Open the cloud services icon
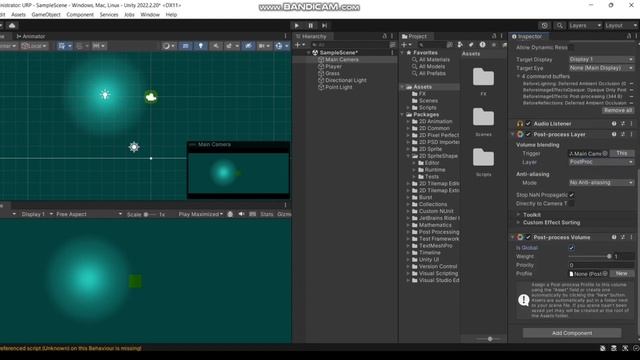The height and width of the screenshot is (360, 640). click(12, 25)
